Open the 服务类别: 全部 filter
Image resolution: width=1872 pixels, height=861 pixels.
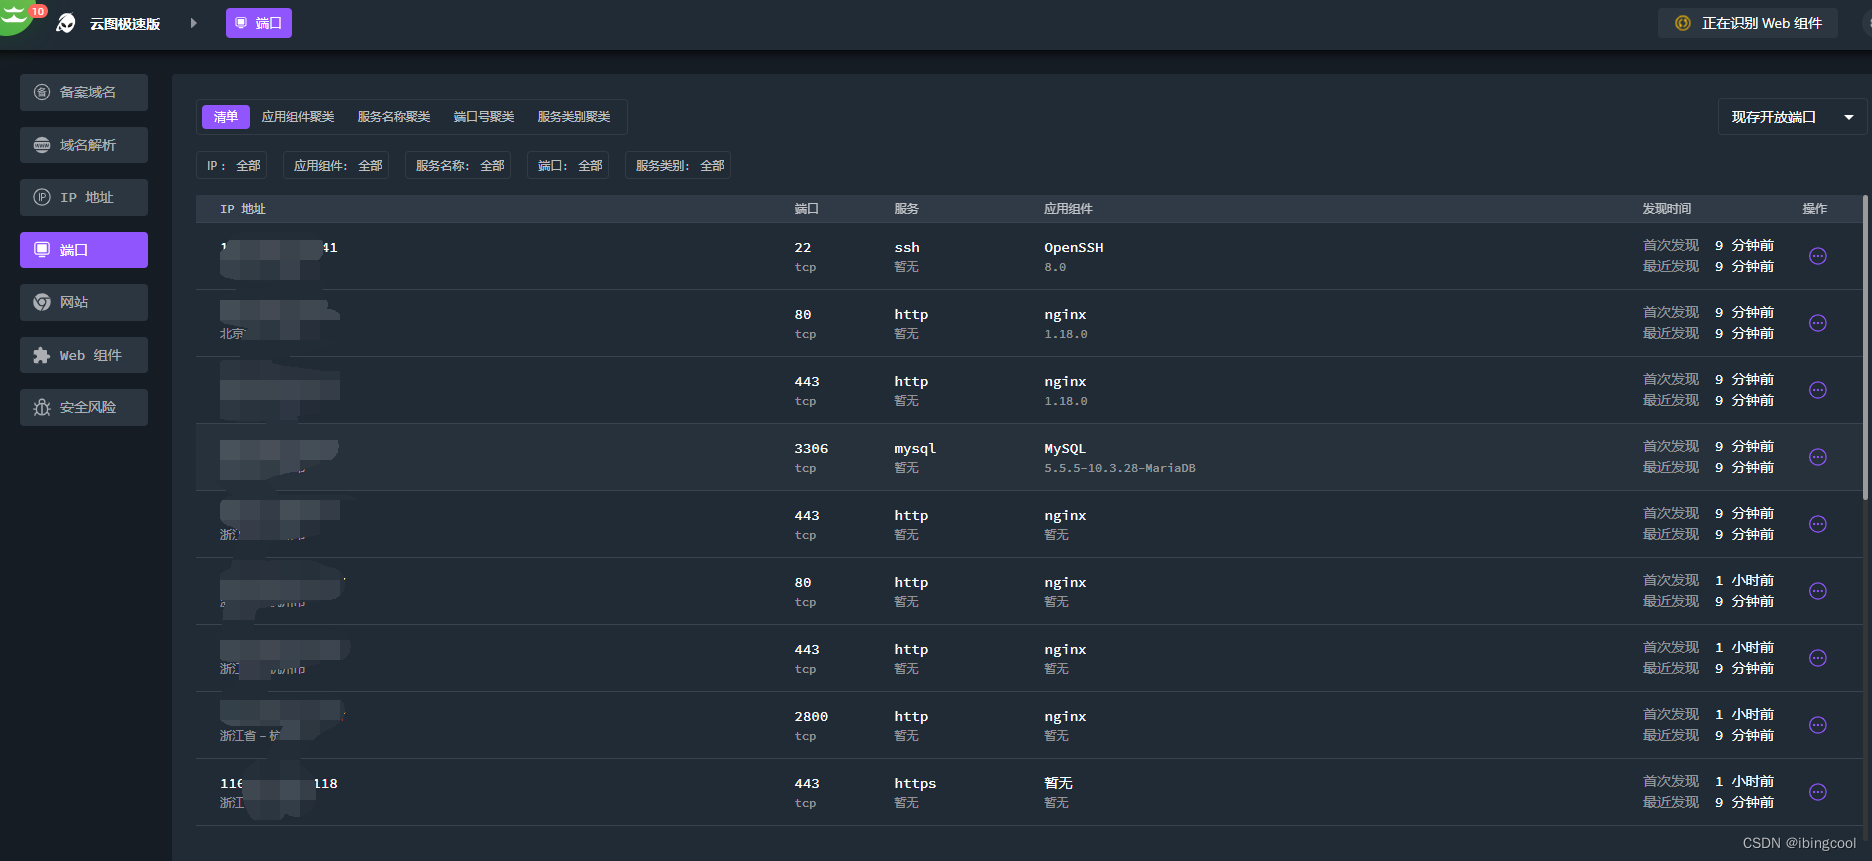(x=679, y=165)
